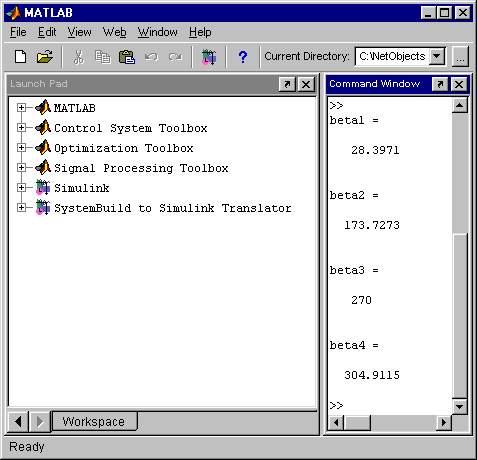This screenshot has width=477, height=460.
Task: Click the beta2 value 173.7273
Action: [372, 225]
